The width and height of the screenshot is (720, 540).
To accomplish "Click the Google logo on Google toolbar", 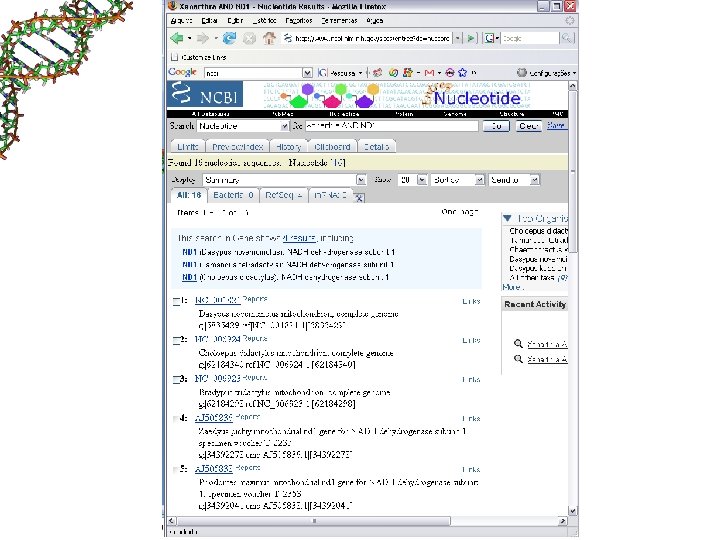I will tap(183, 72).
